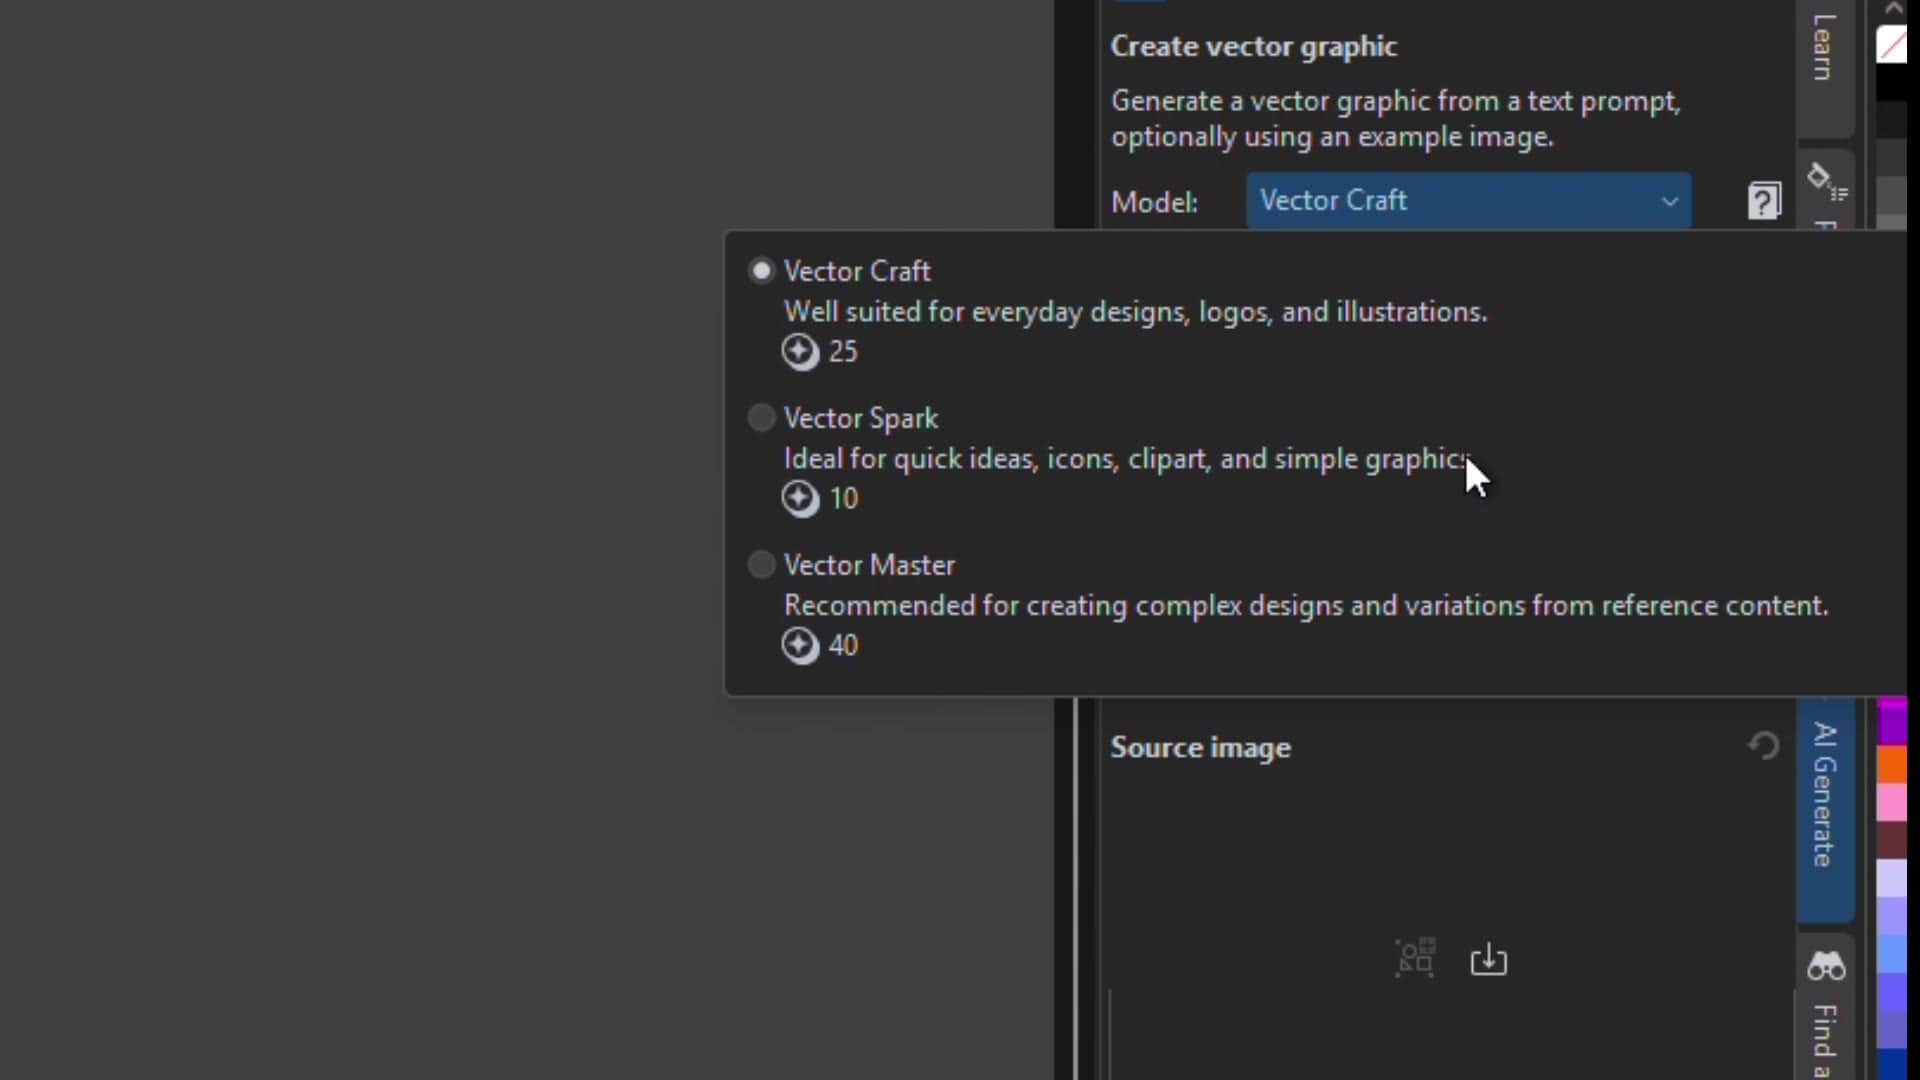This screenshot has width=1920, height=1080.
Task: Click the Source image heading
Action: tap(1201, 748)
